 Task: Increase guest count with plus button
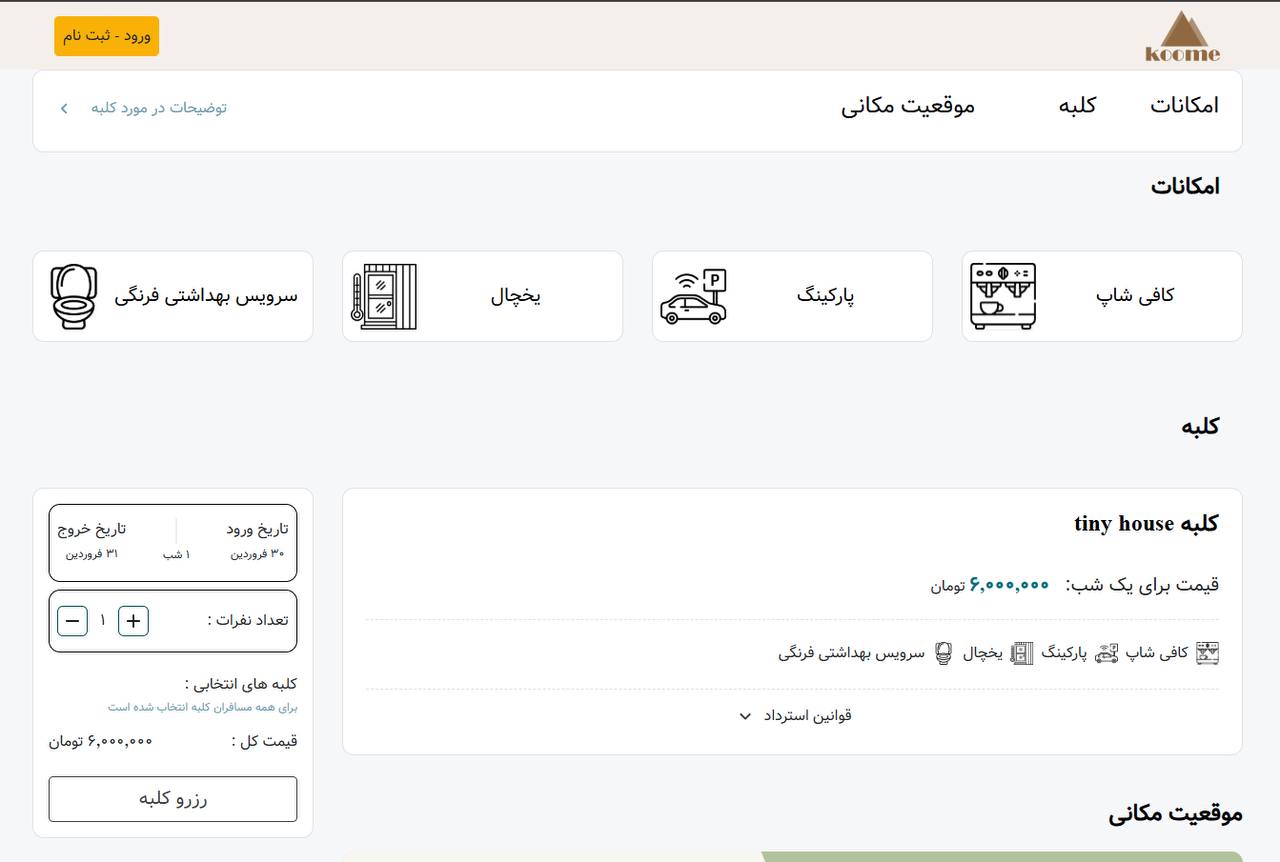point(133,621)
